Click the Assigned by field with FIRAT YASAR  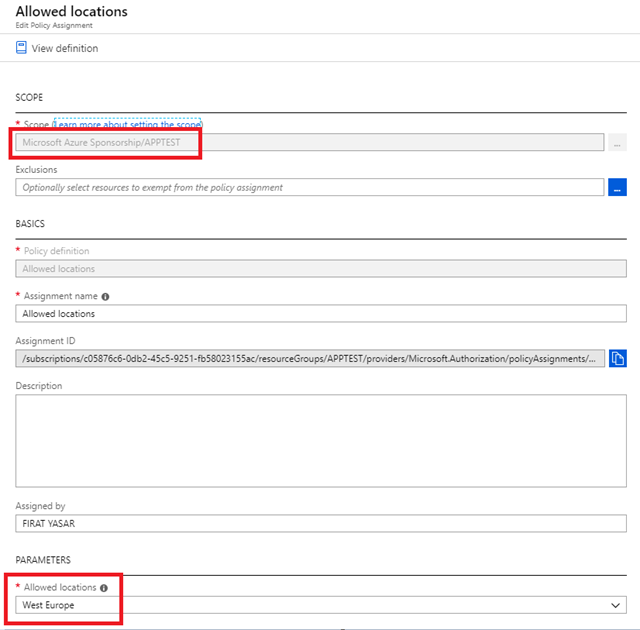[x=320, y=523]
